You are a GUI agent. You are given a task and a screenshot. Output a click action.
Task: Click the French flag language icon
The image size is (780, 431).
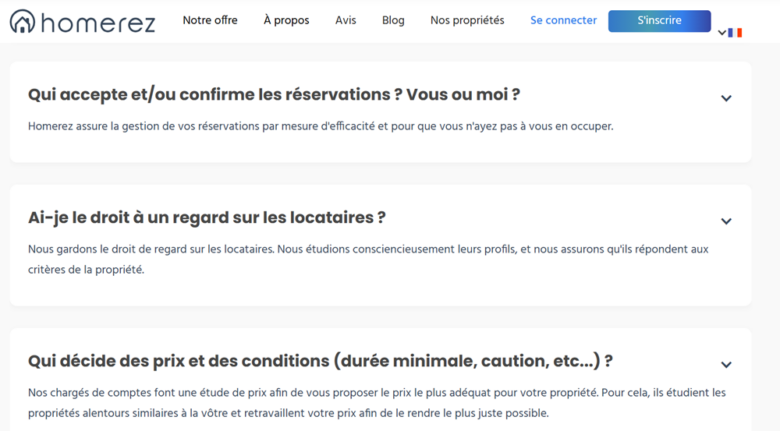pyautogui.click(x=735, y=33)
